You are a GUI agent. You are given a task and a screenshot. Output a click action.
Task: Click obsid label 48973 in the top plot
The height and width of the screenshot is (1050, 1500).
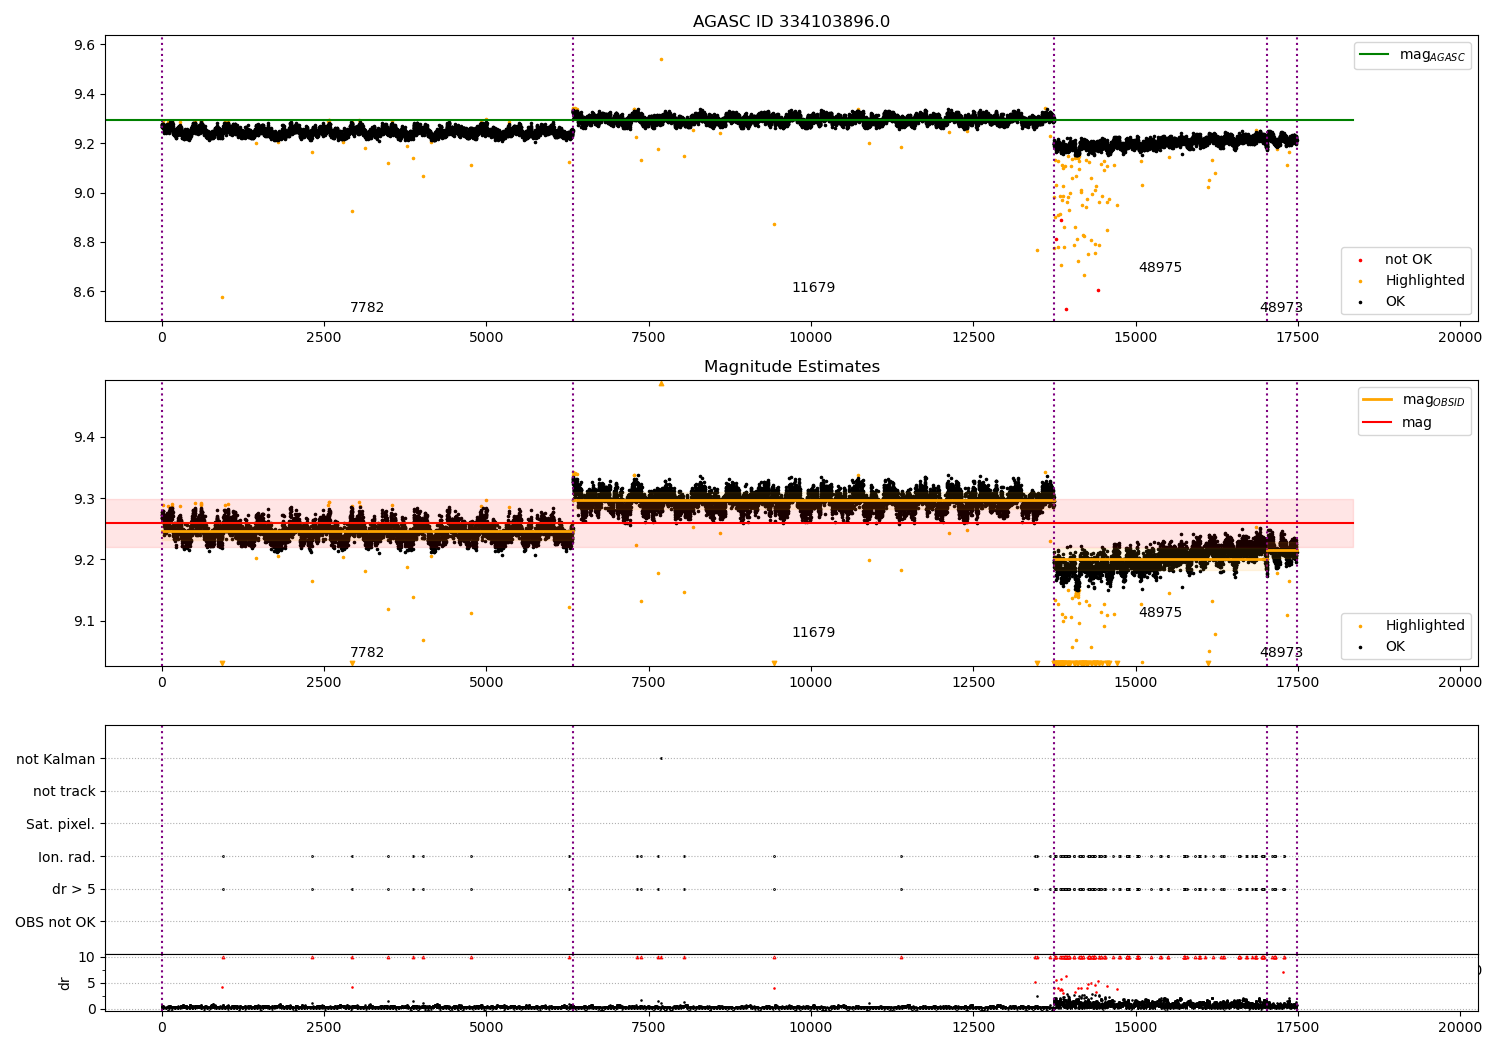coord(1281,308)
